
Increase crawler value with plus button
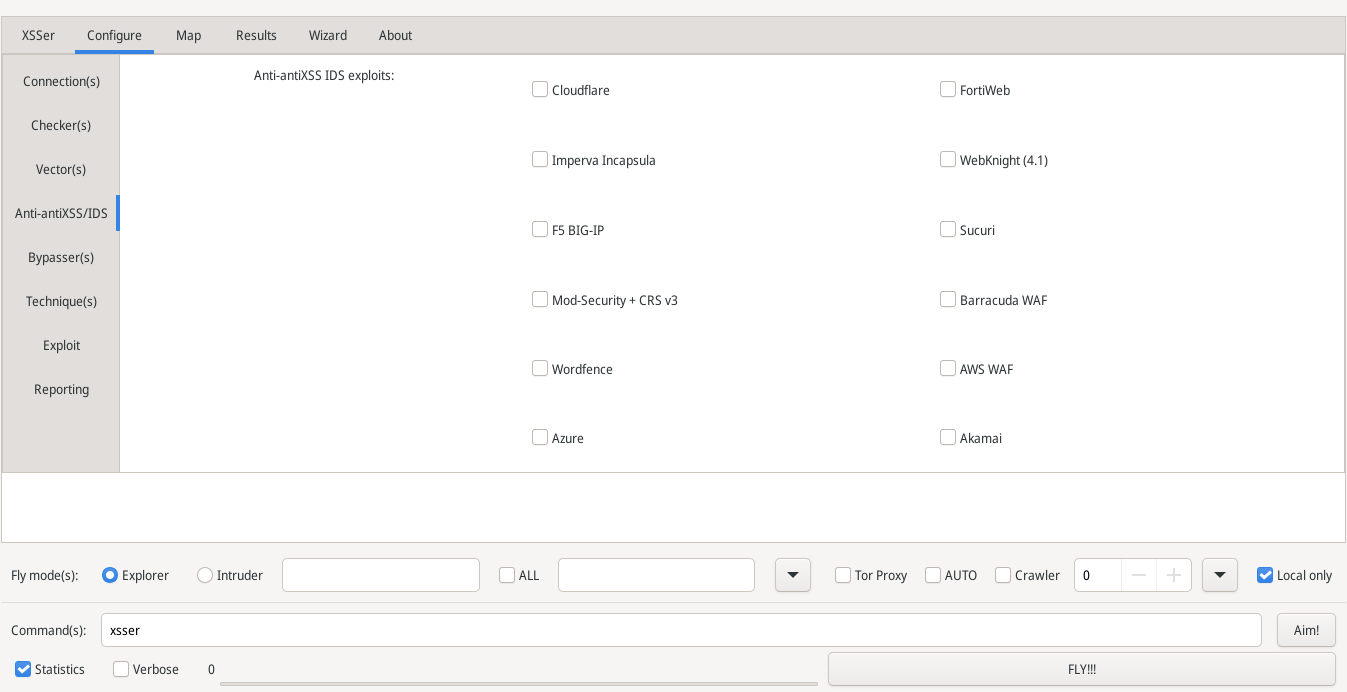[1174, 575]
